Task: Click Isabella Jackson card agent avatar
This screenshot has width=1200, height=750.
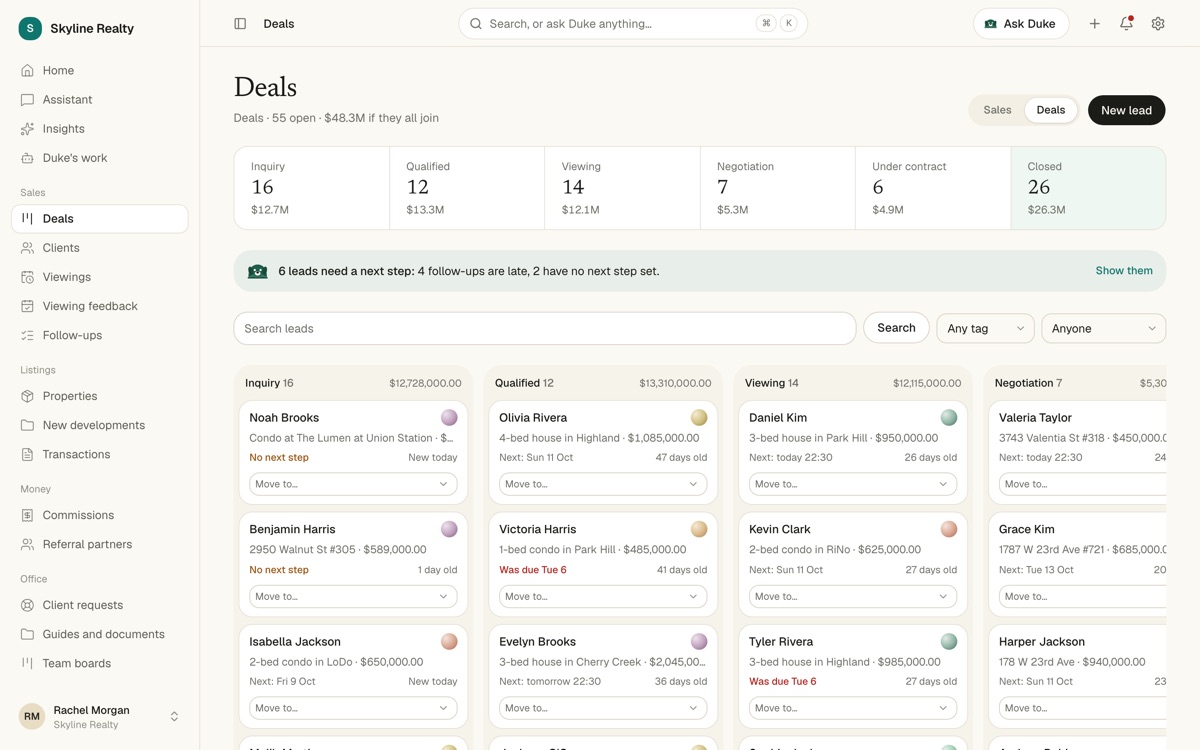Action: pos(449,641)
